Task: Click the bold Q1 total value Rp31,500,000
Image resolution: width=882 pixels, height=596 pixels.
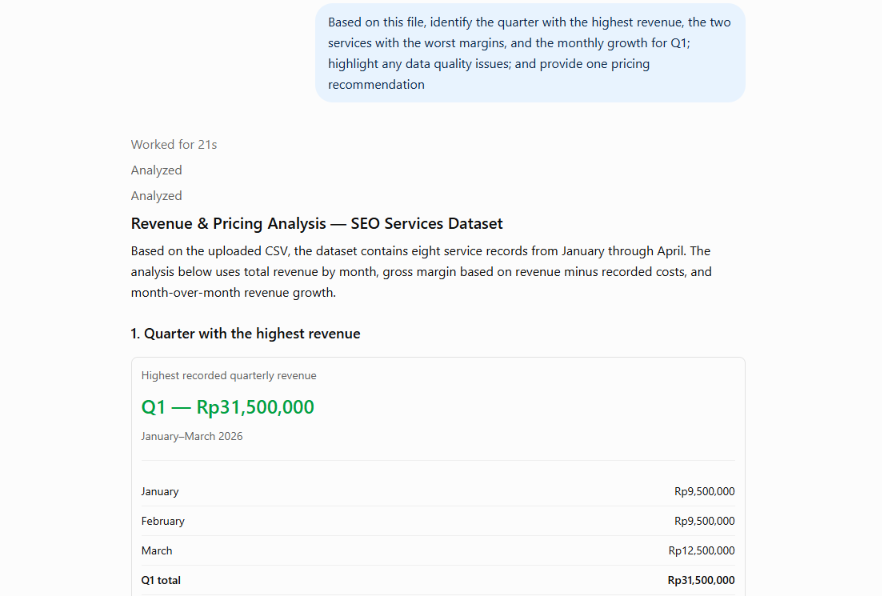Action: tap(701, 580)
